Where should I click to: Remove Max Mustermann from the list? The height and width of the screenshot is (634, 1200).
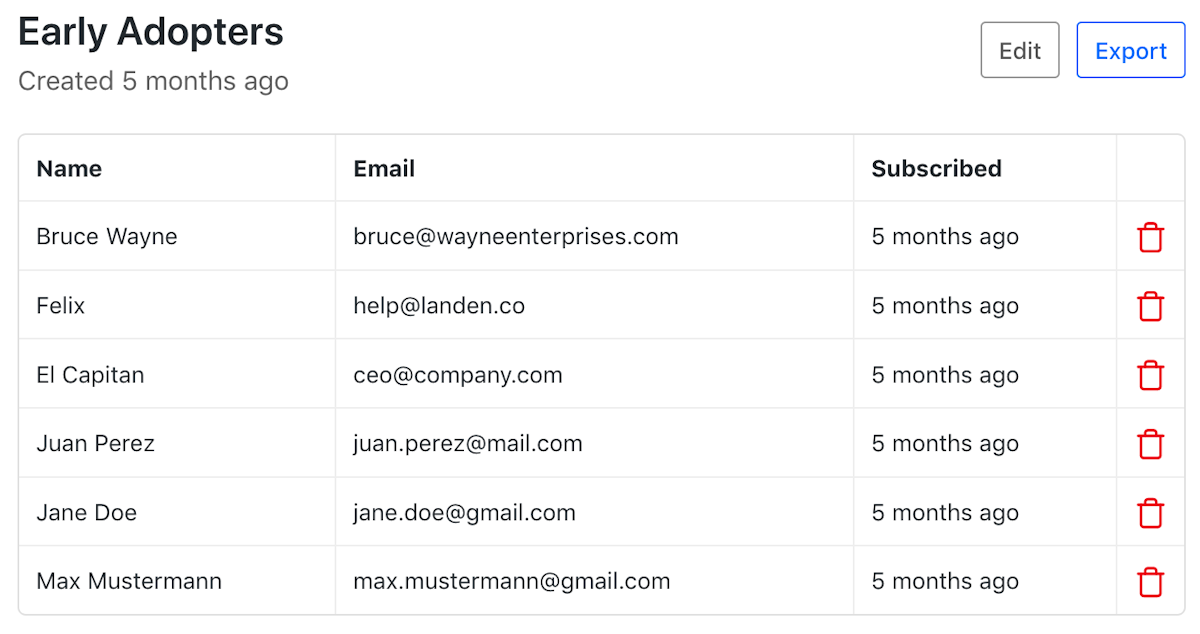tap(1151, 582)
